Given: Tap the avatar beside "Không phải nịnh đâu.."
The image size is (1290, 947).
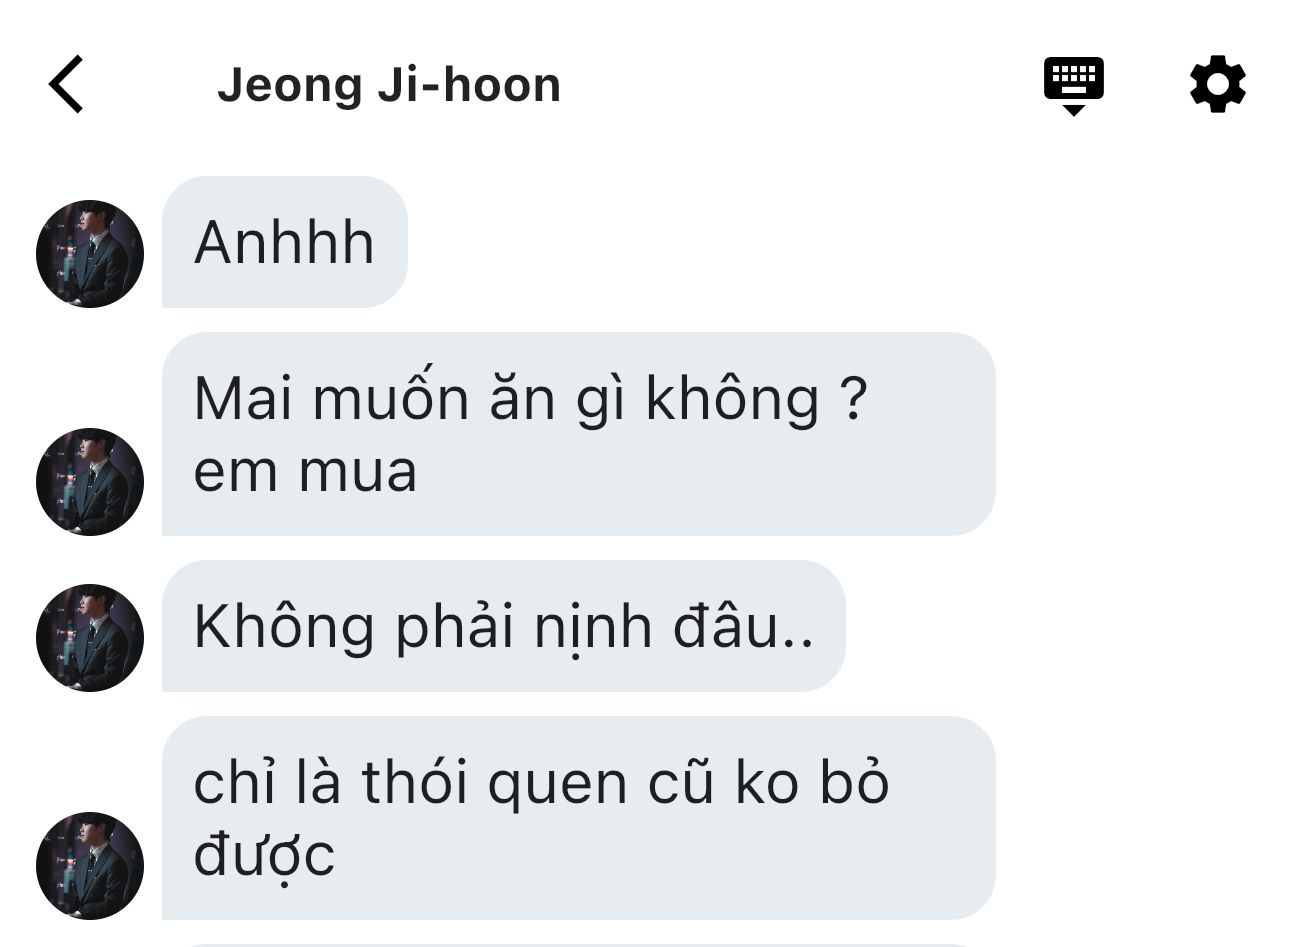Looking at the screenshot, I should [90, 638].
